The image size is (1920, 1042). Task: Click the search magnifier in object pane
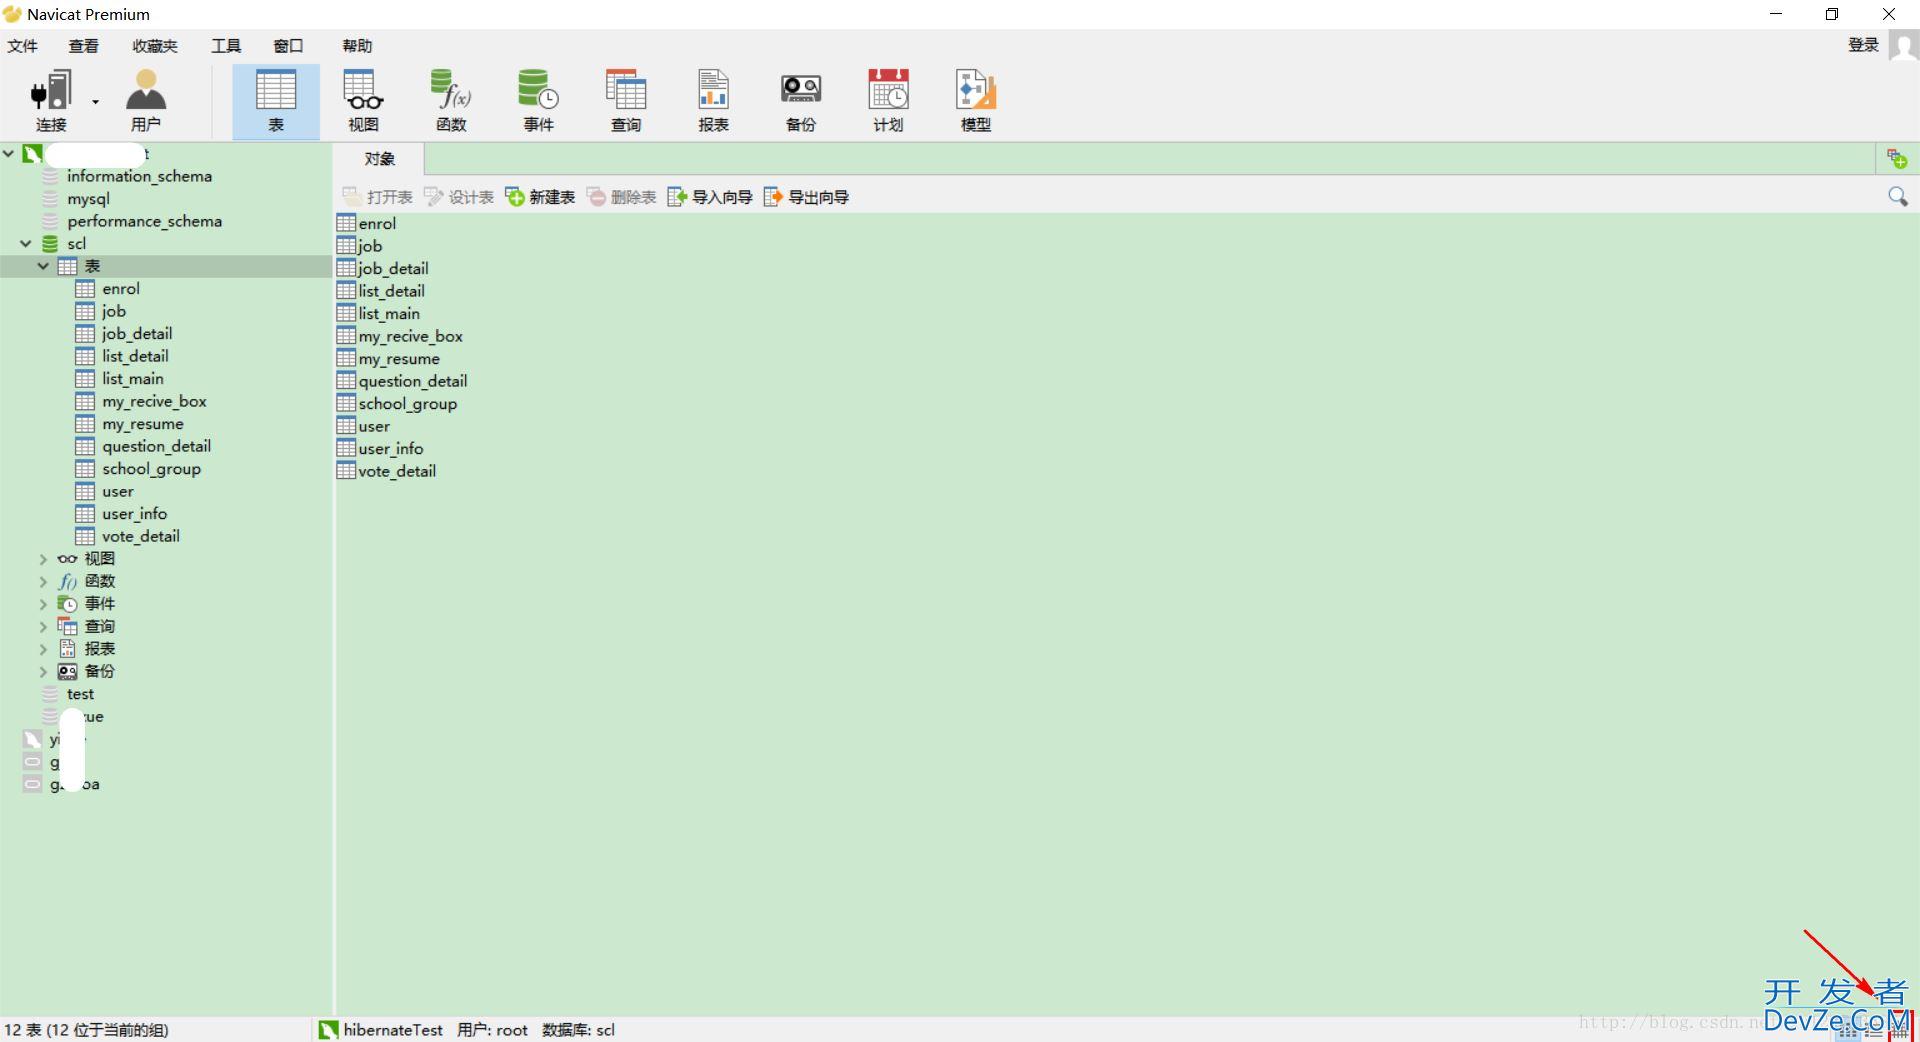[x=1897, y=196]
